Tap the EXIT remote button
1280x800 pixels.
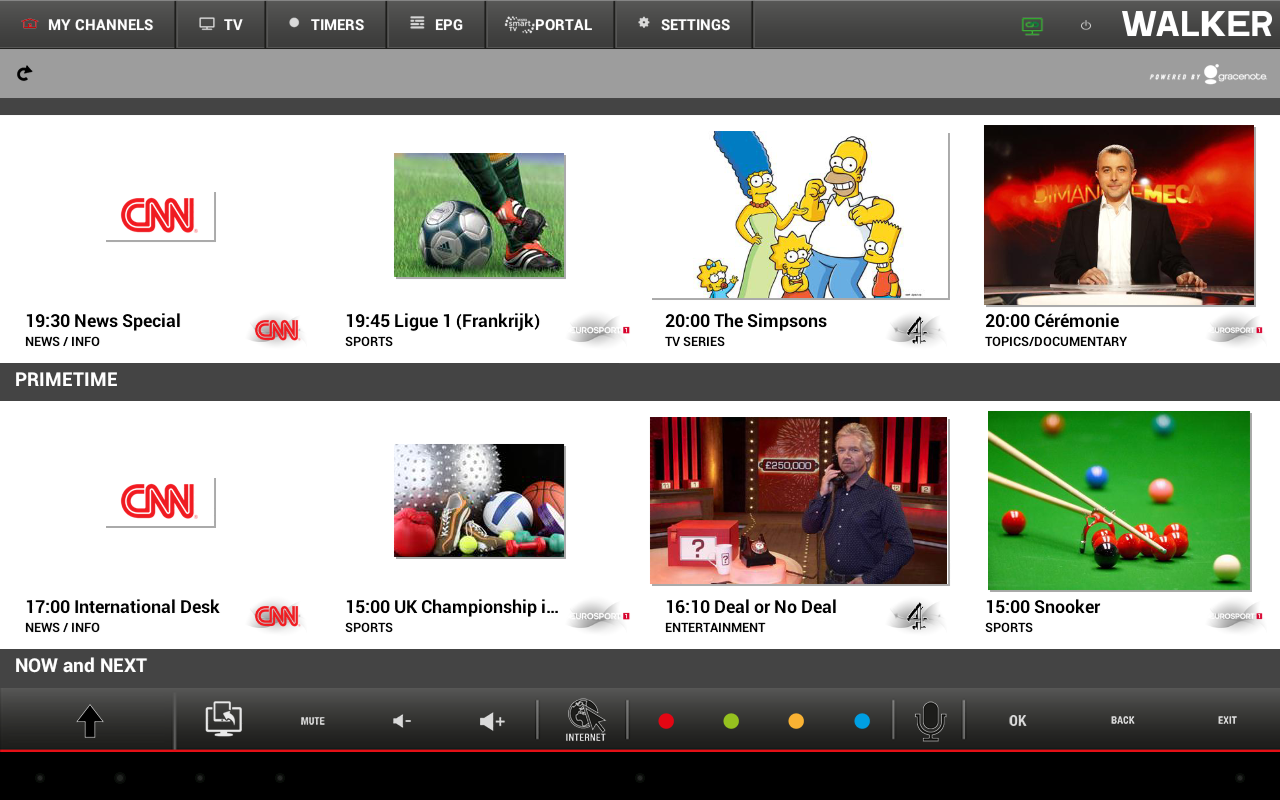point(1227,721)
